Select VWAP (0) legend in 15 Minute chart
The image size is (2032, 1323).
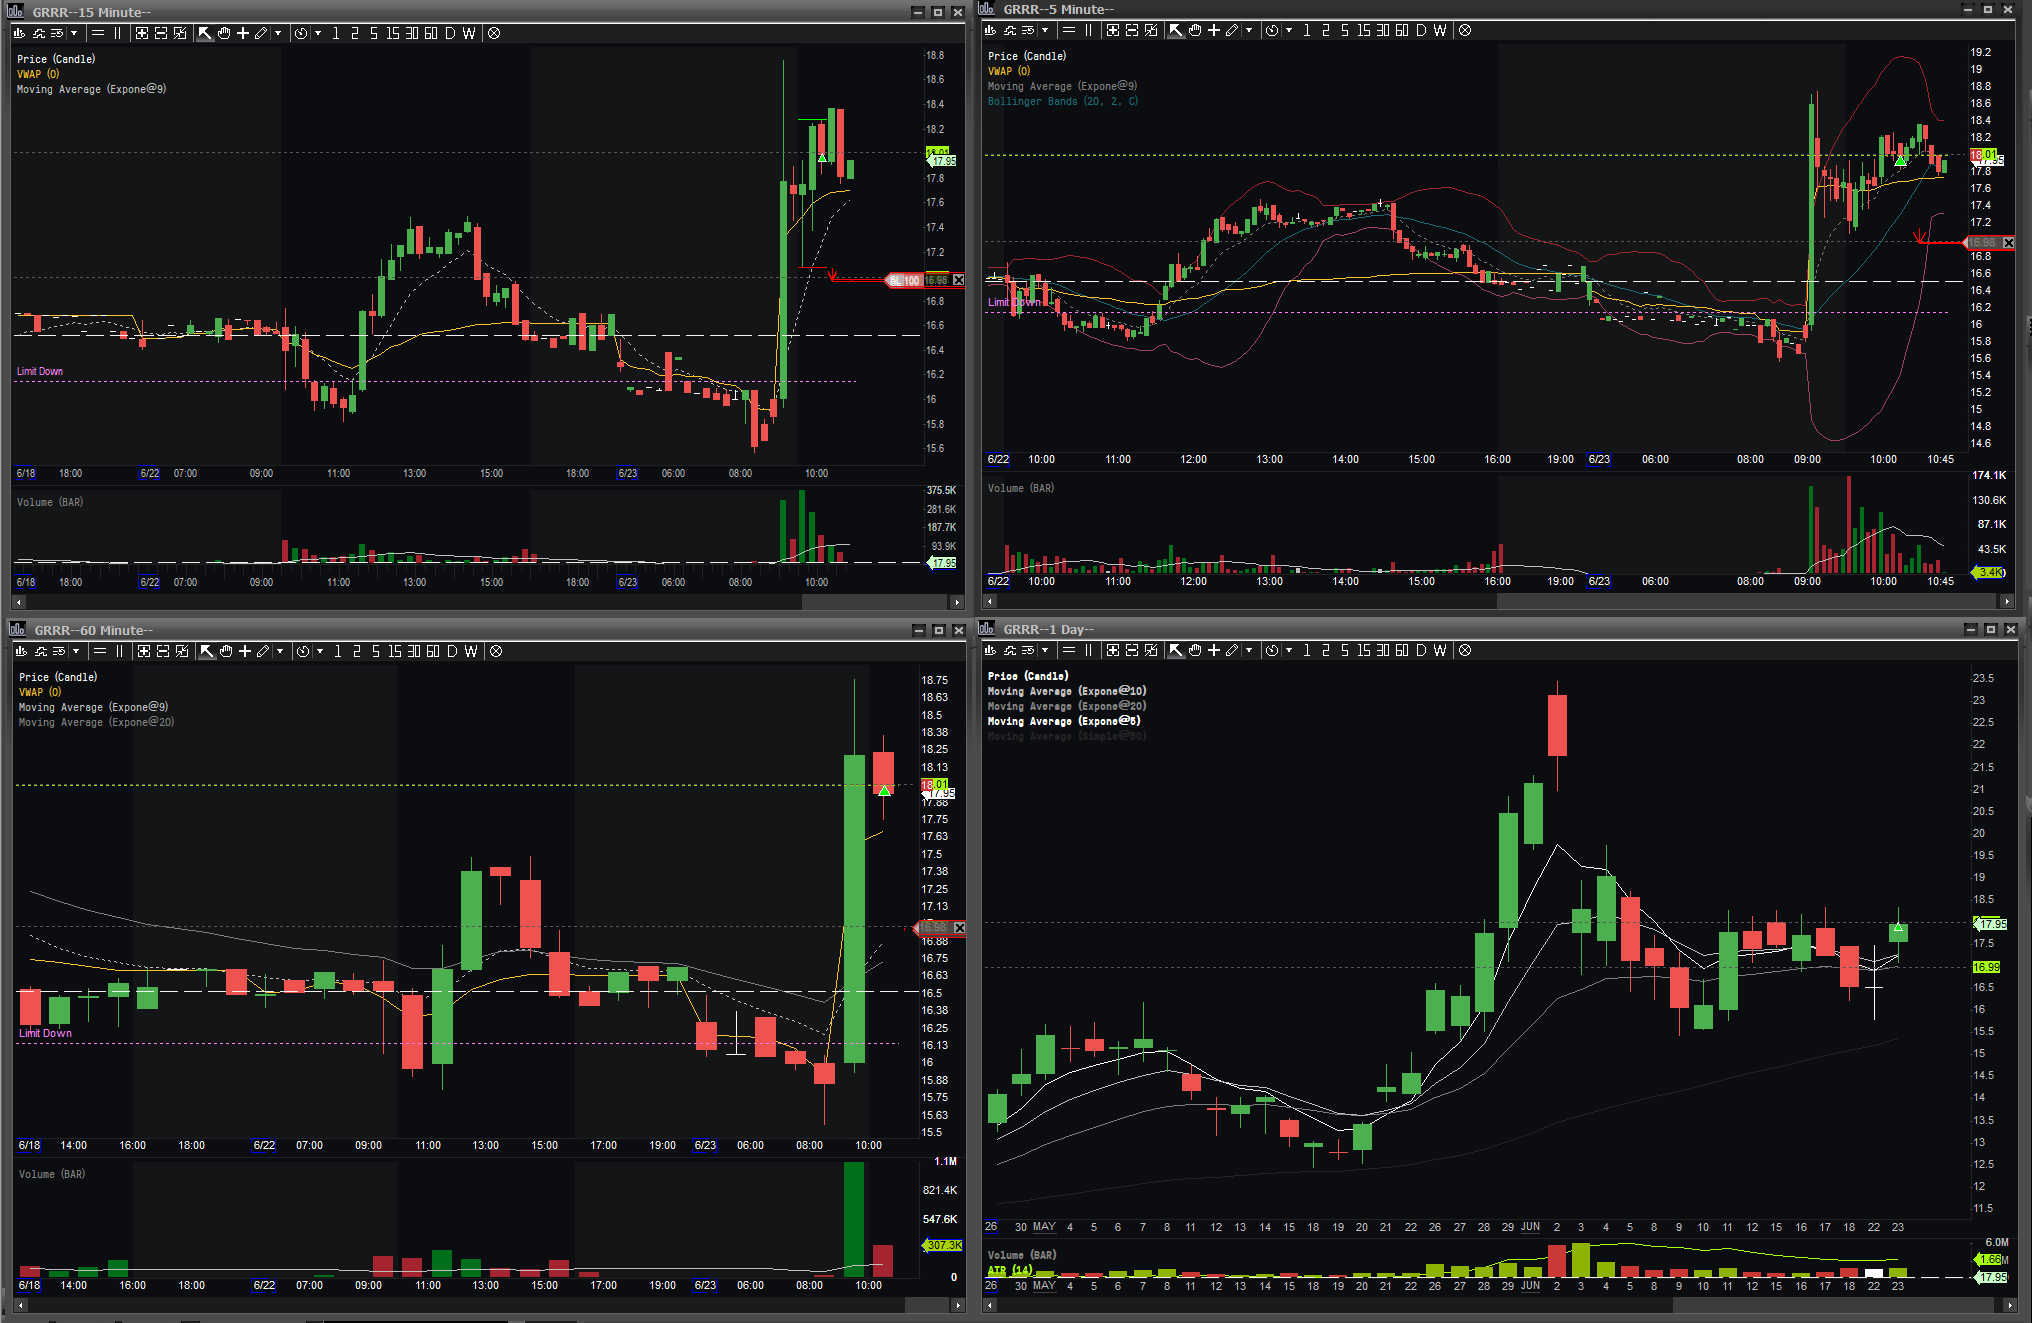point(39,74)
